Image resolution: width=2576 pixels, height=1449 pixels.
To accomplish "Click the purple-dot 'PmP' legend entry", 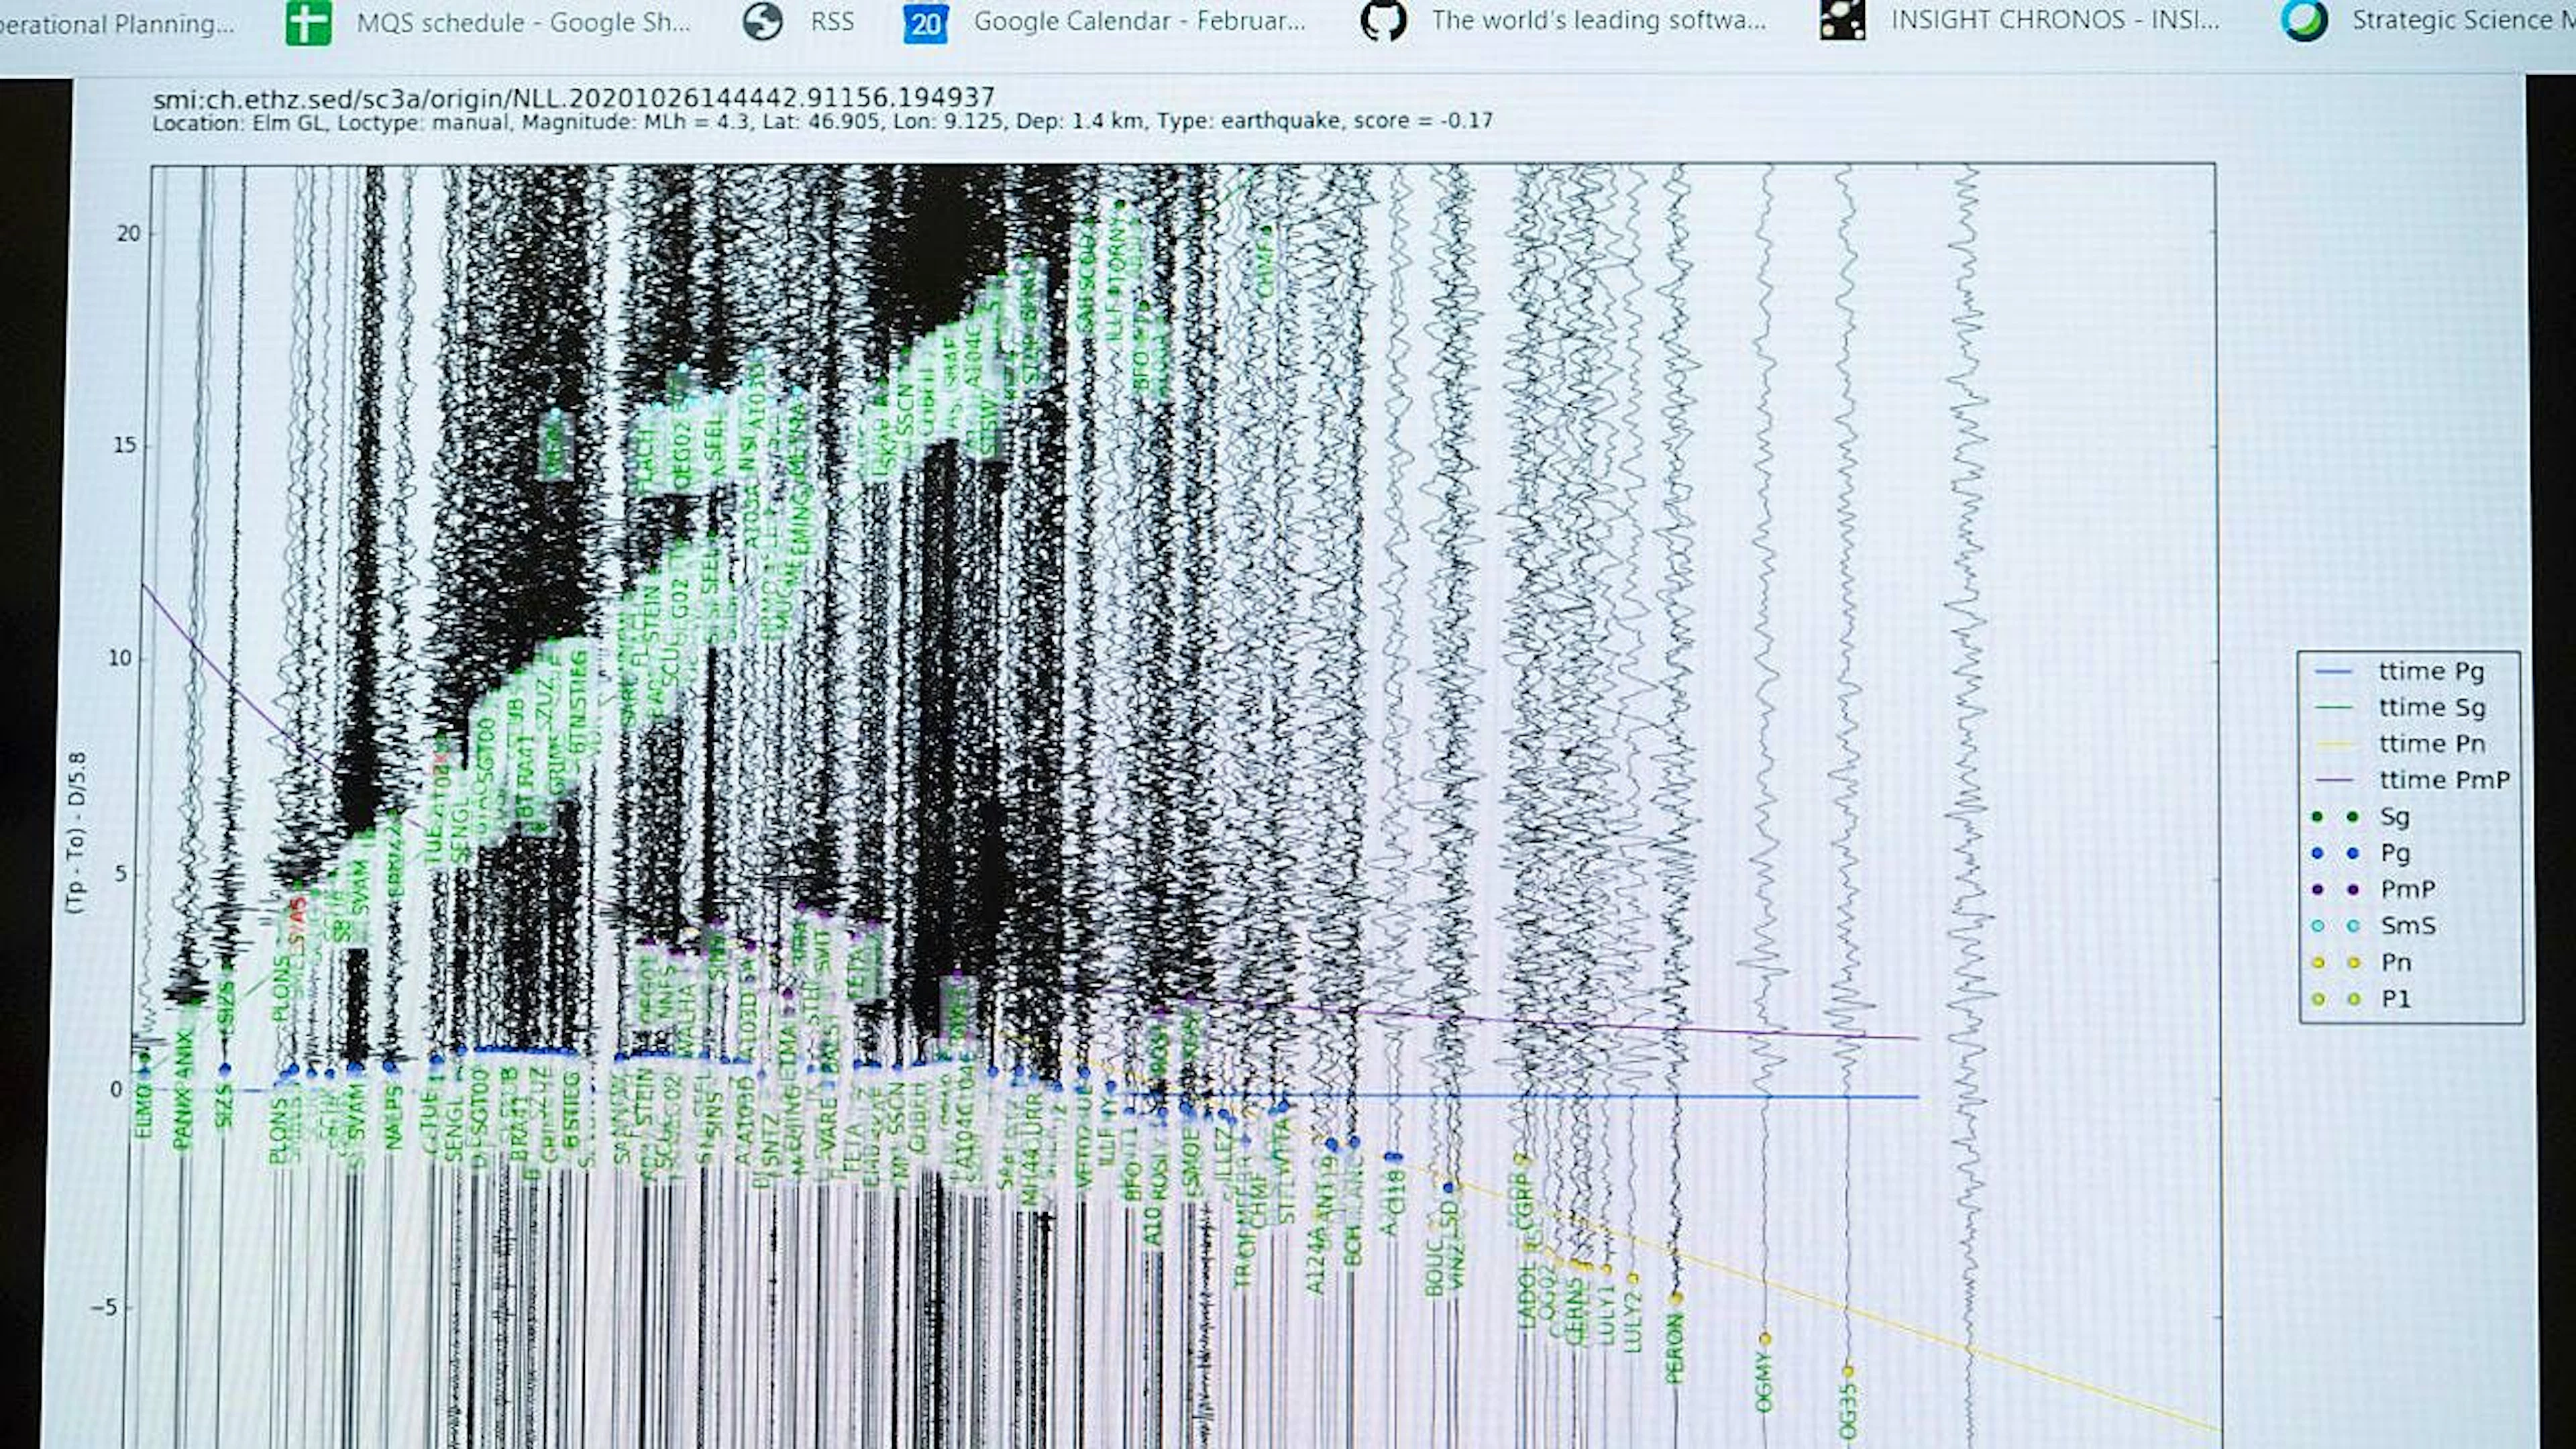I will (2374, 890).
